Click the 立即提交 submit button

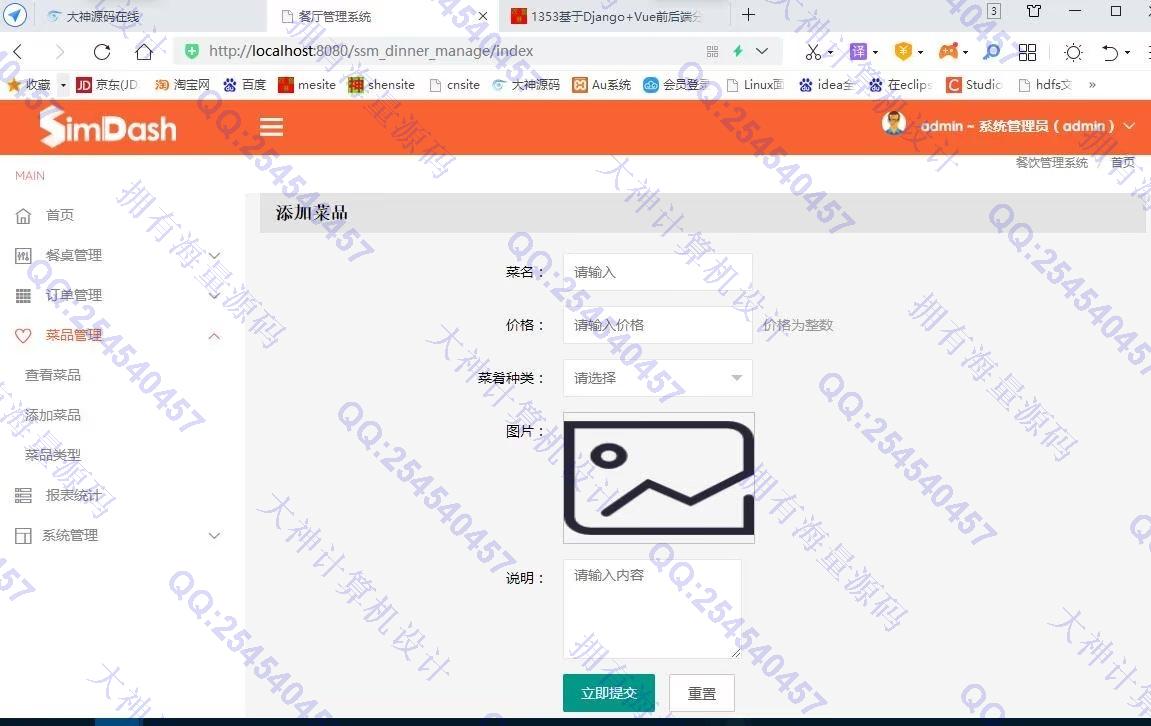pyautogui.click(x=608, y=693)
